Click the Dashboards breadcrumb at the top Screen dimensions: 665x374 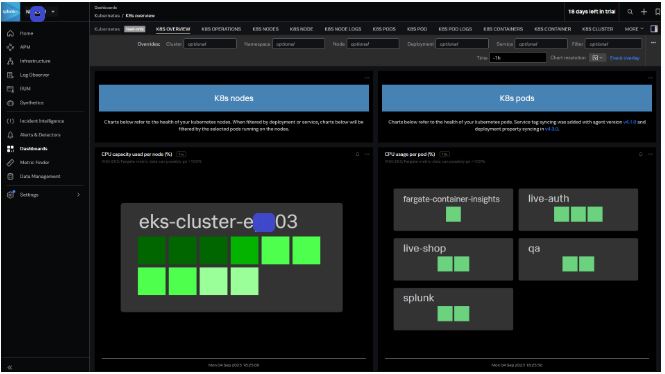(106, 8)
